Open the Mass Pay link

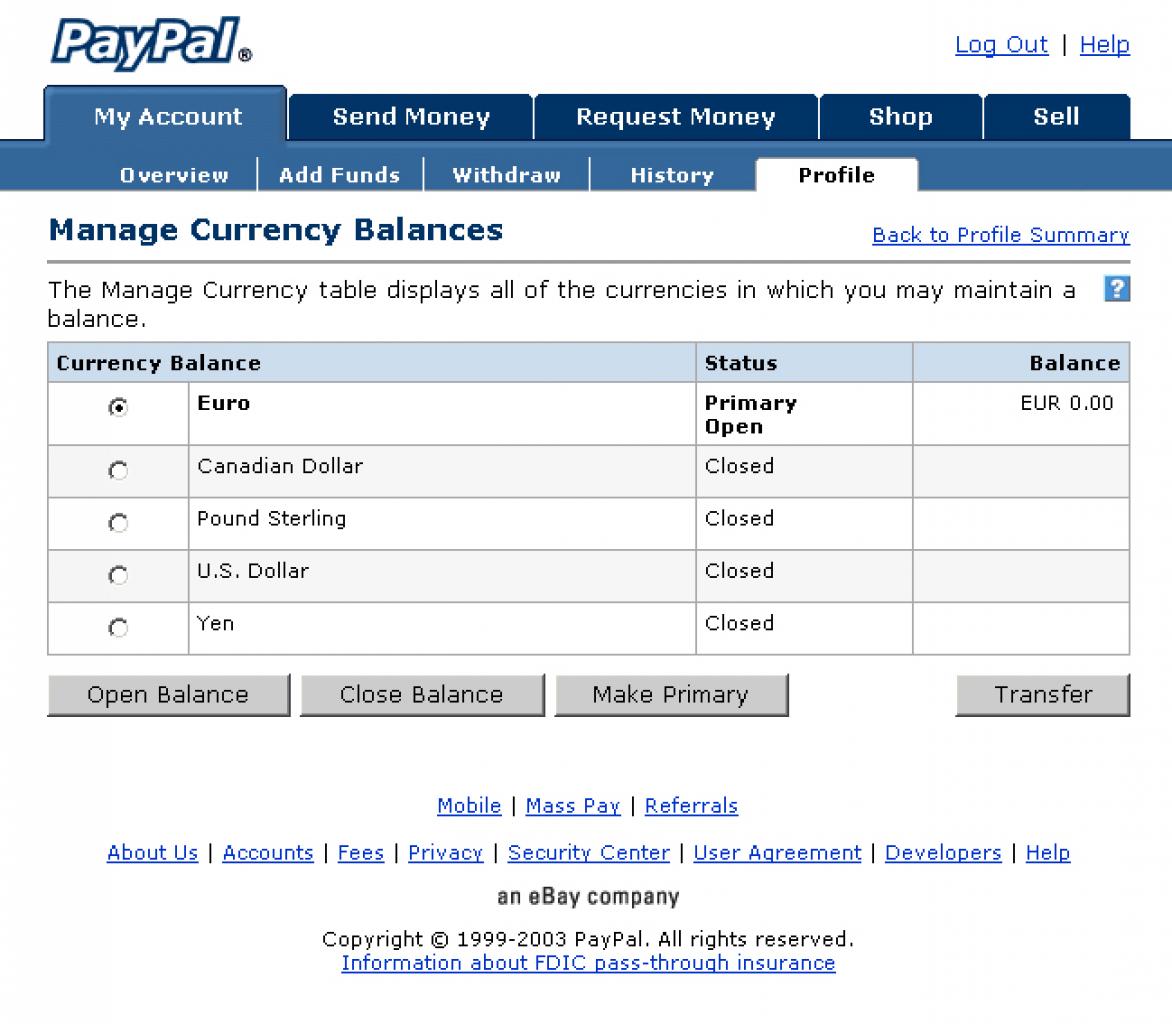[x=573, y=806]
